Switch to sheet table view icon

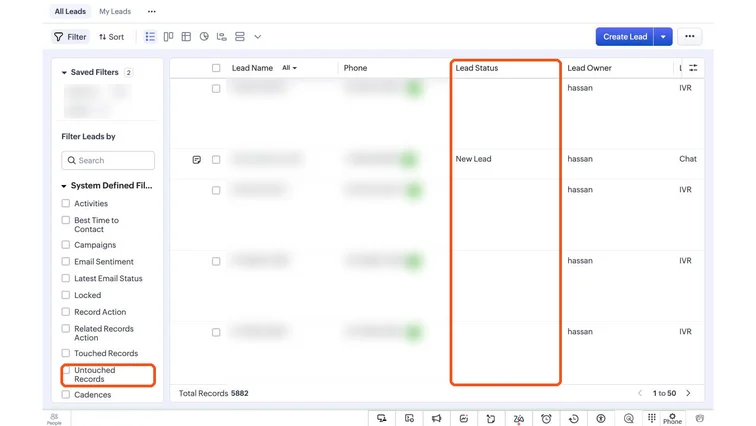click(186, 37)
